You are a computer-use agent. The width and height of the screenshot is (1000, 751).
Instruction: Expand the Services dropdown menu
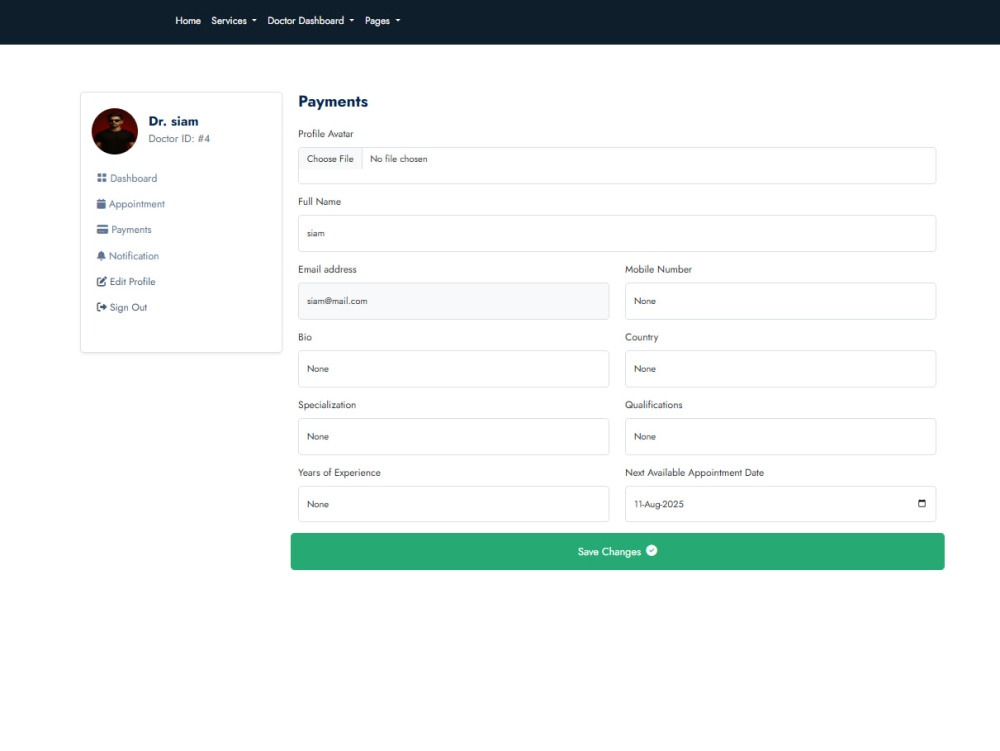(234, 21)
